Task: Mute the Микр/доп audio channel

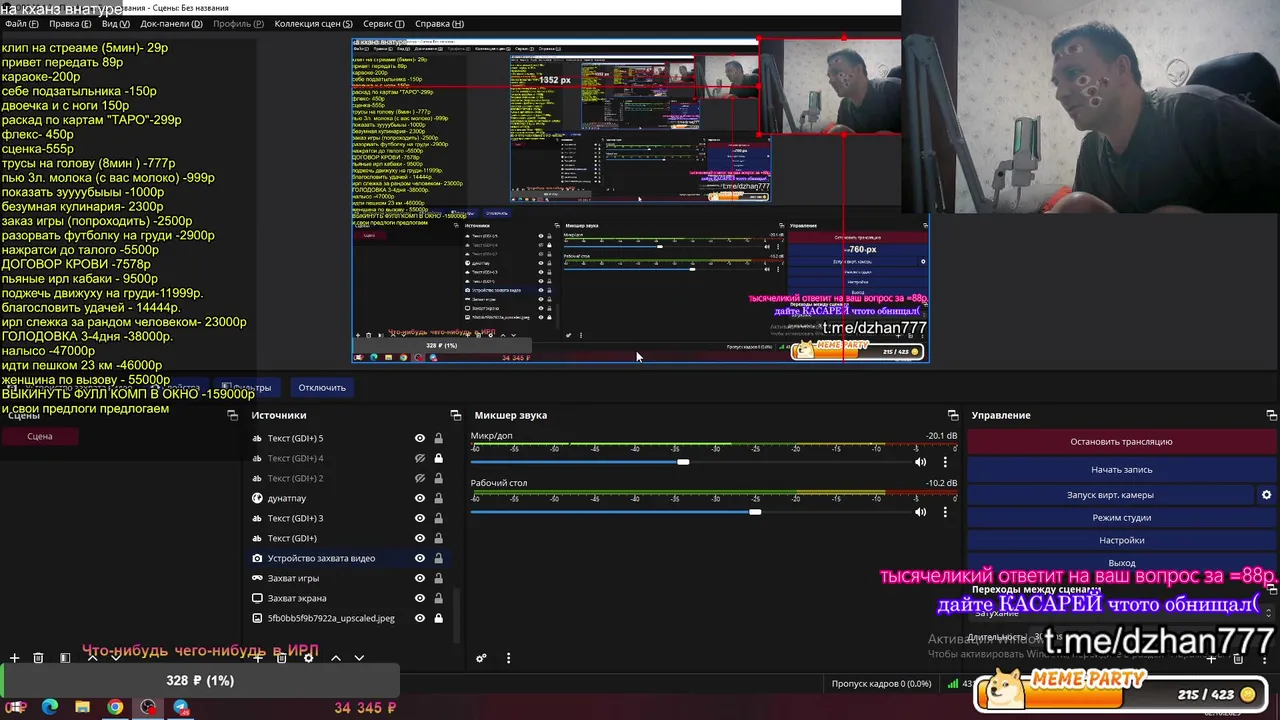Action: (x=920, y=462)
